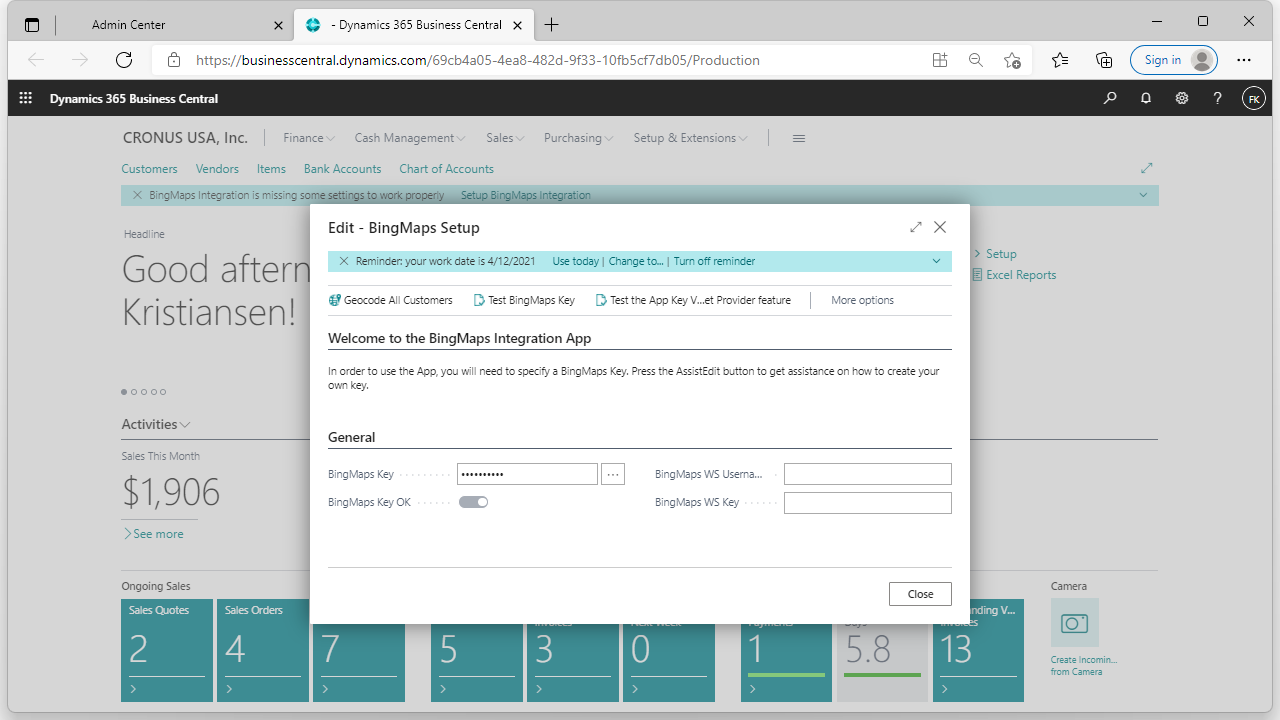Open the Cash Management menu dropdown
Viewport: 1280px width, 720px height.
click(410, 138)
